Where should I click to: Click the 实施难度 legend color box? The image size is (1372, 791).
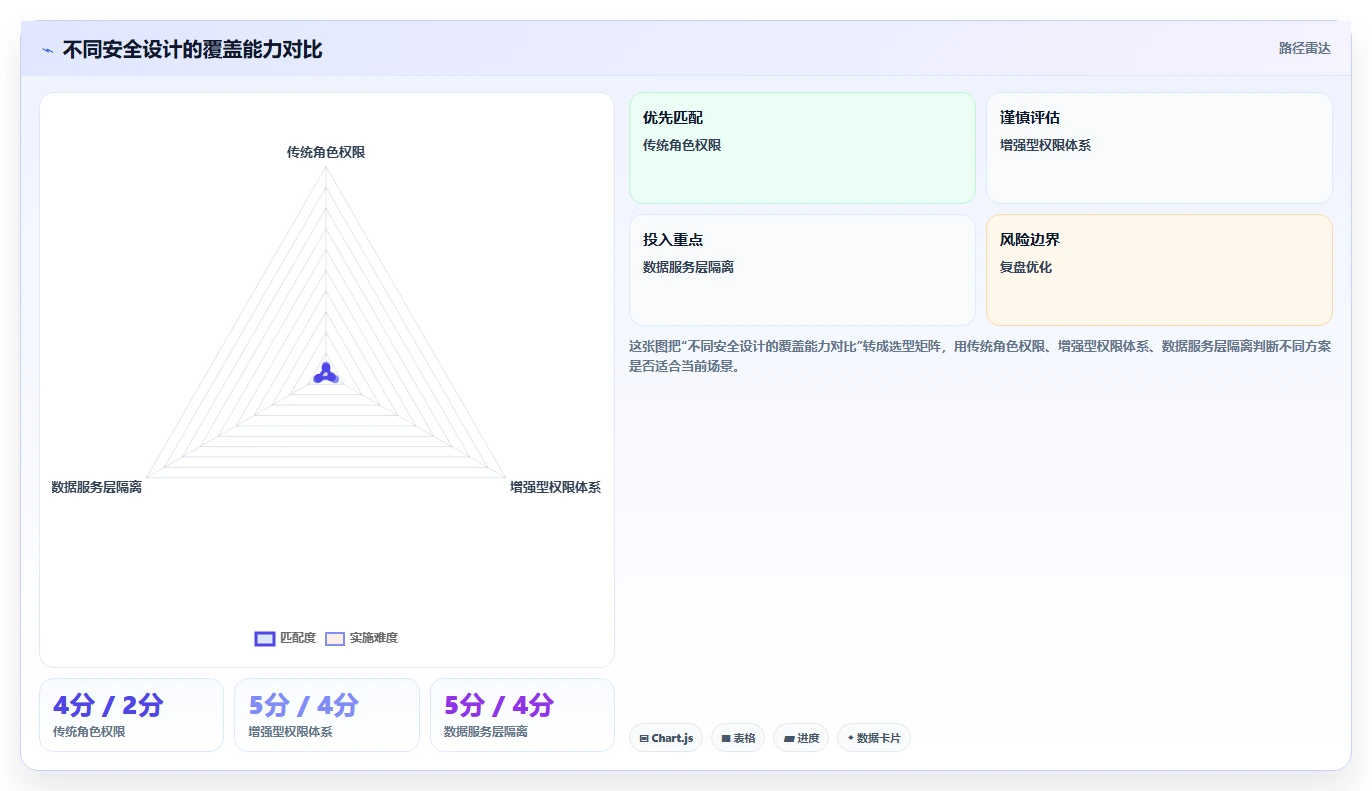[x=335, y=639]
